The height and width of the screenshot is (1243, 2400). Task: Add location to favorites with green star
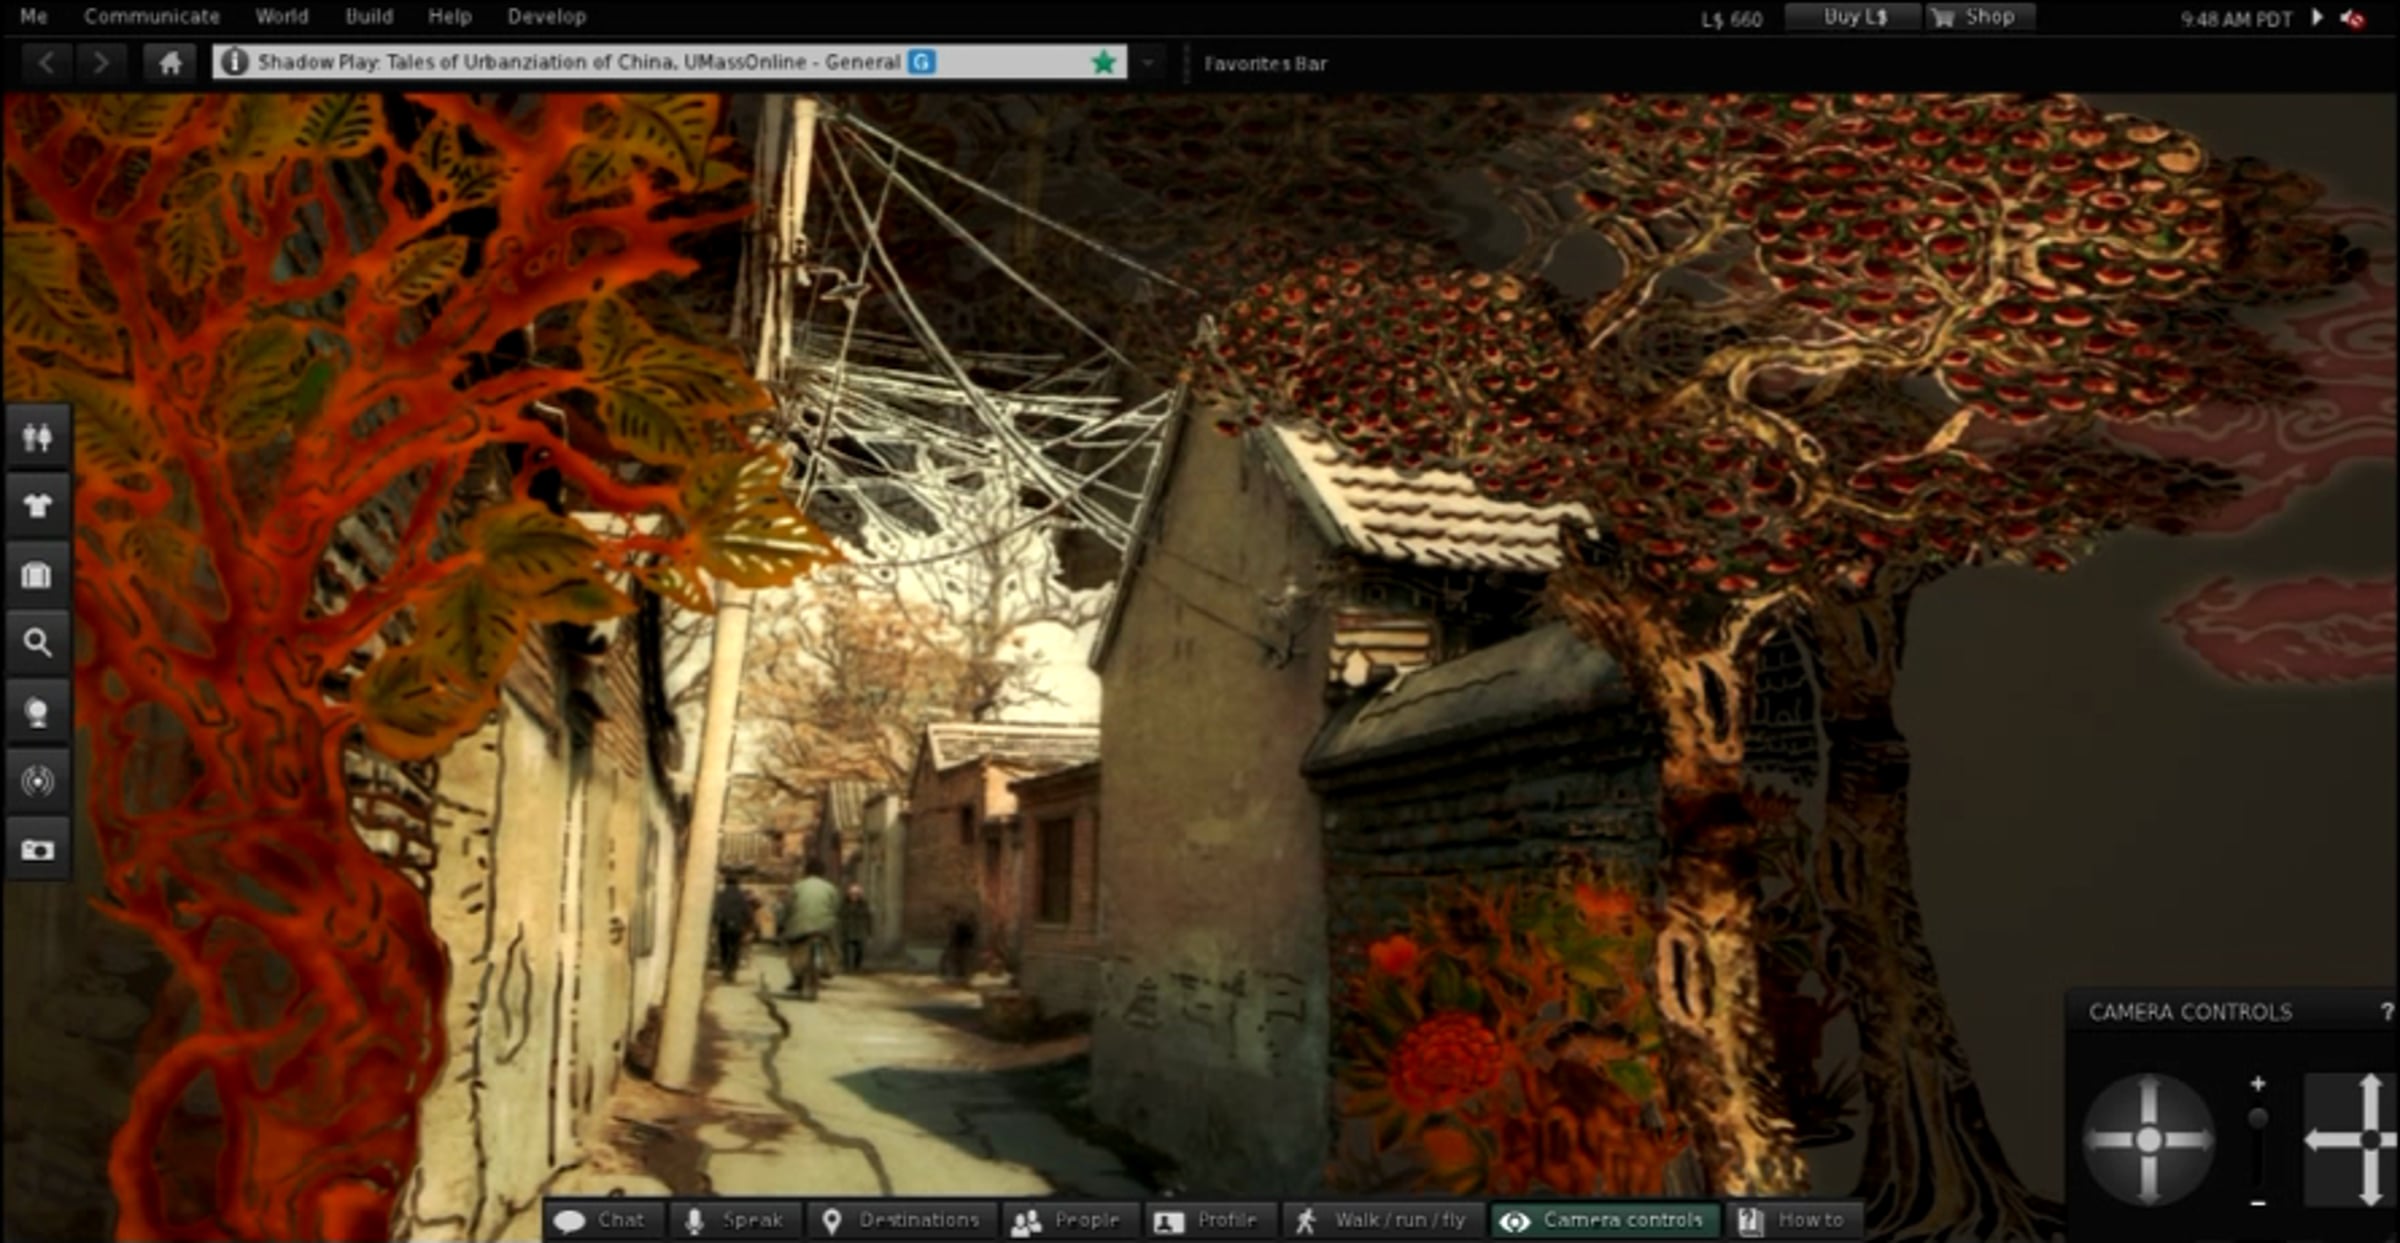point(1103,63)
